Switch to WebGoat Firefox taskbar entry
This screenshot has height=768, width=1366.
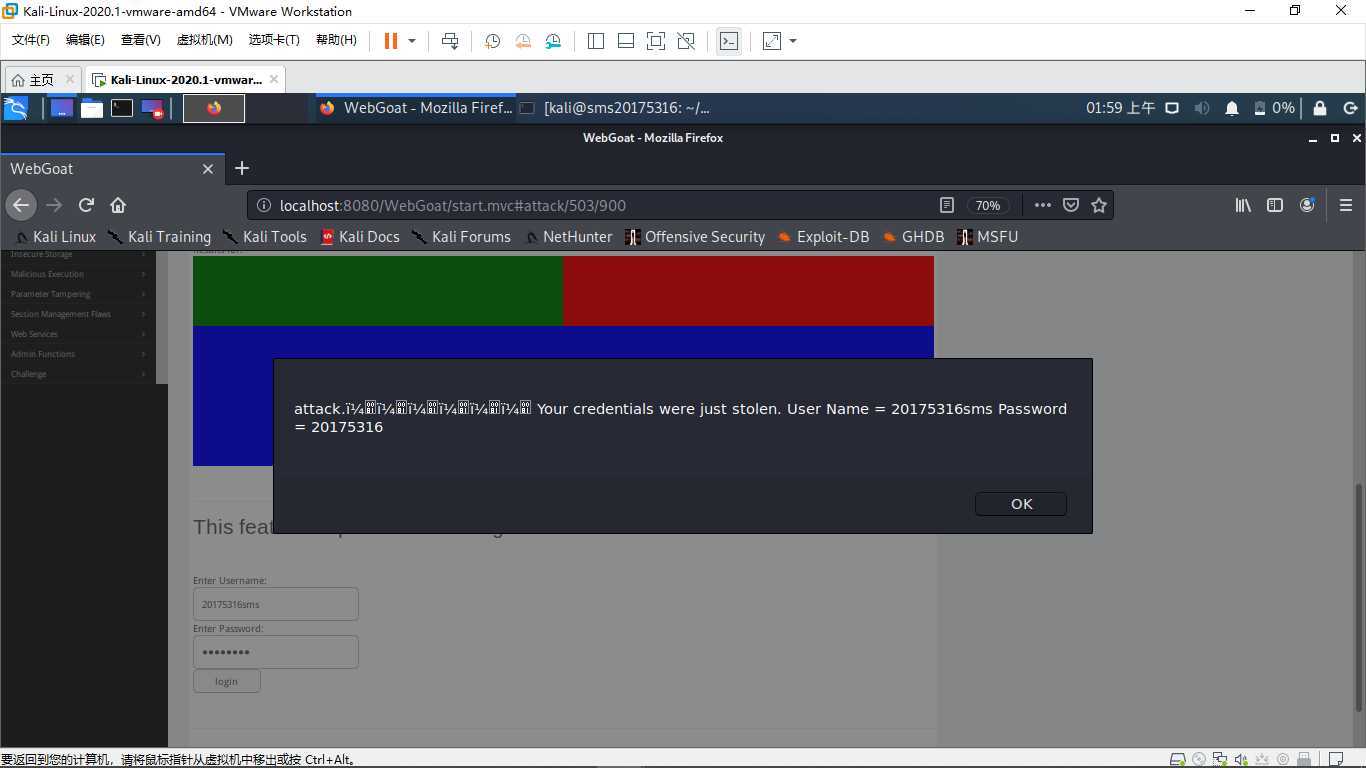coord(415,108)
